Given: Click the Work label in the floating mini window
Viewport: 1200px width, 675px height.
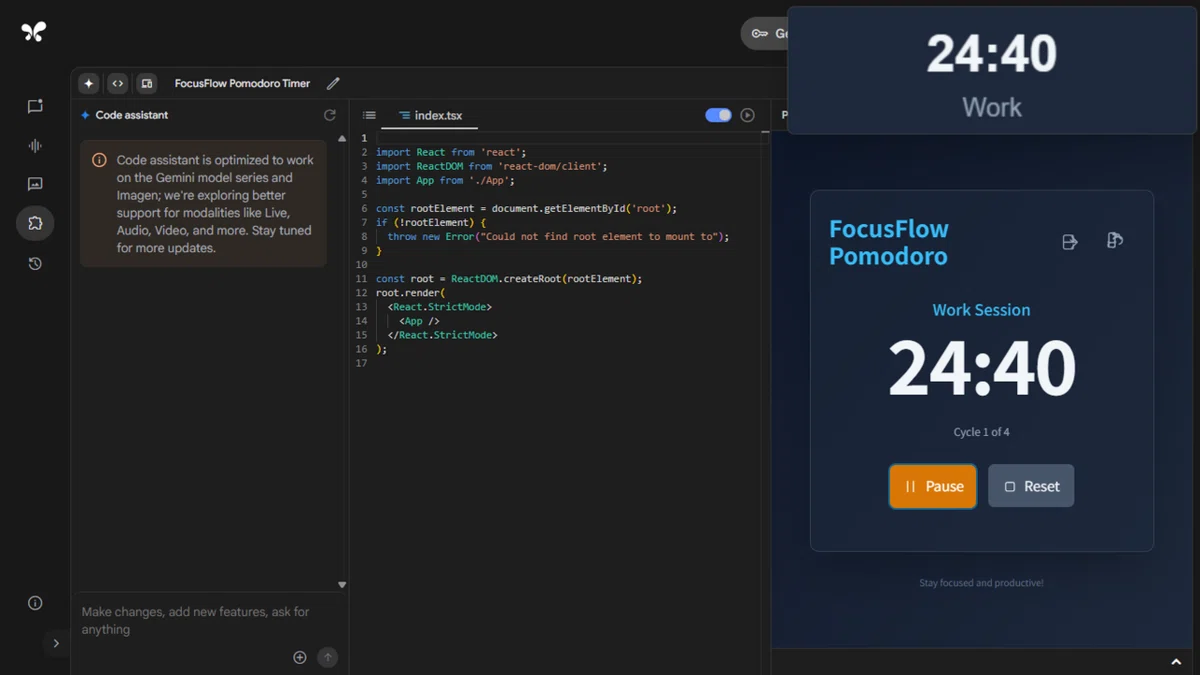Looking at the screenshot, I should 992,107.
